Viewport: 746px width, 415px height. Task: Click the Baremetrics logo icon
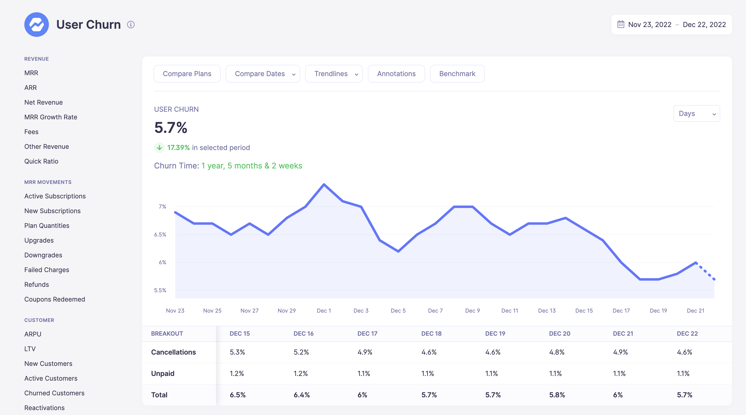37,24
